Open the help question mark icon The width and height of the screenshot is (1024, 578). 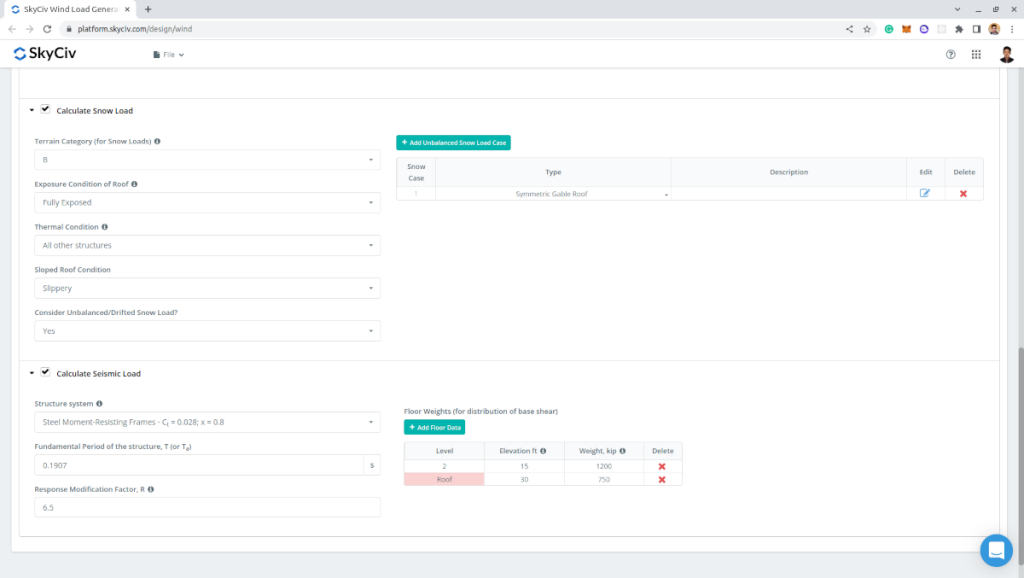pyautogui.click(x=950, y=54)
